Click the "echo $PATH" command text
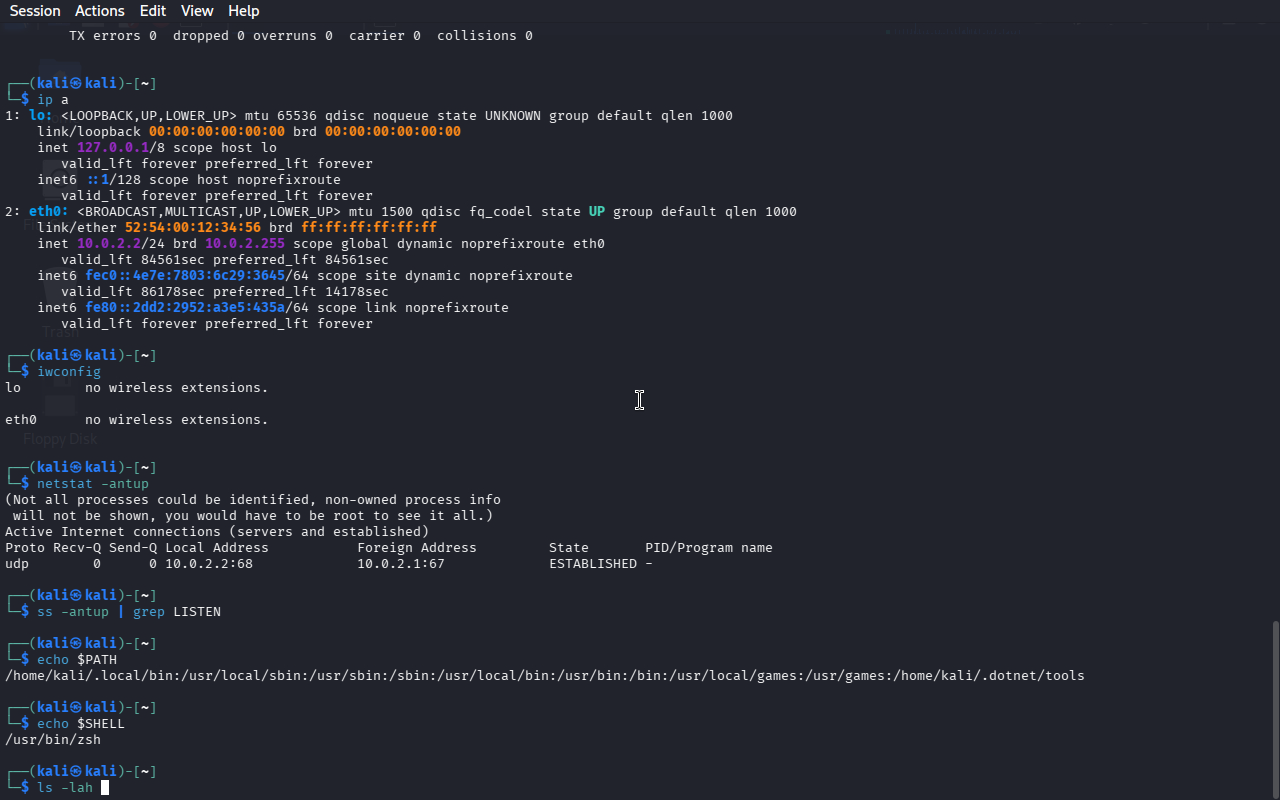This screenshot has width=1280, height=800. 76,660
